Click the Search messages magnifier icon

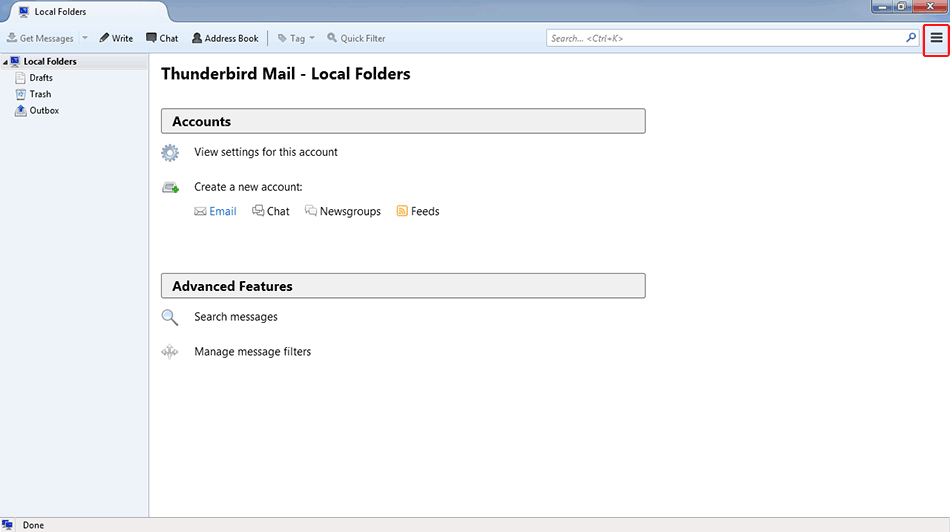[170, 317]
